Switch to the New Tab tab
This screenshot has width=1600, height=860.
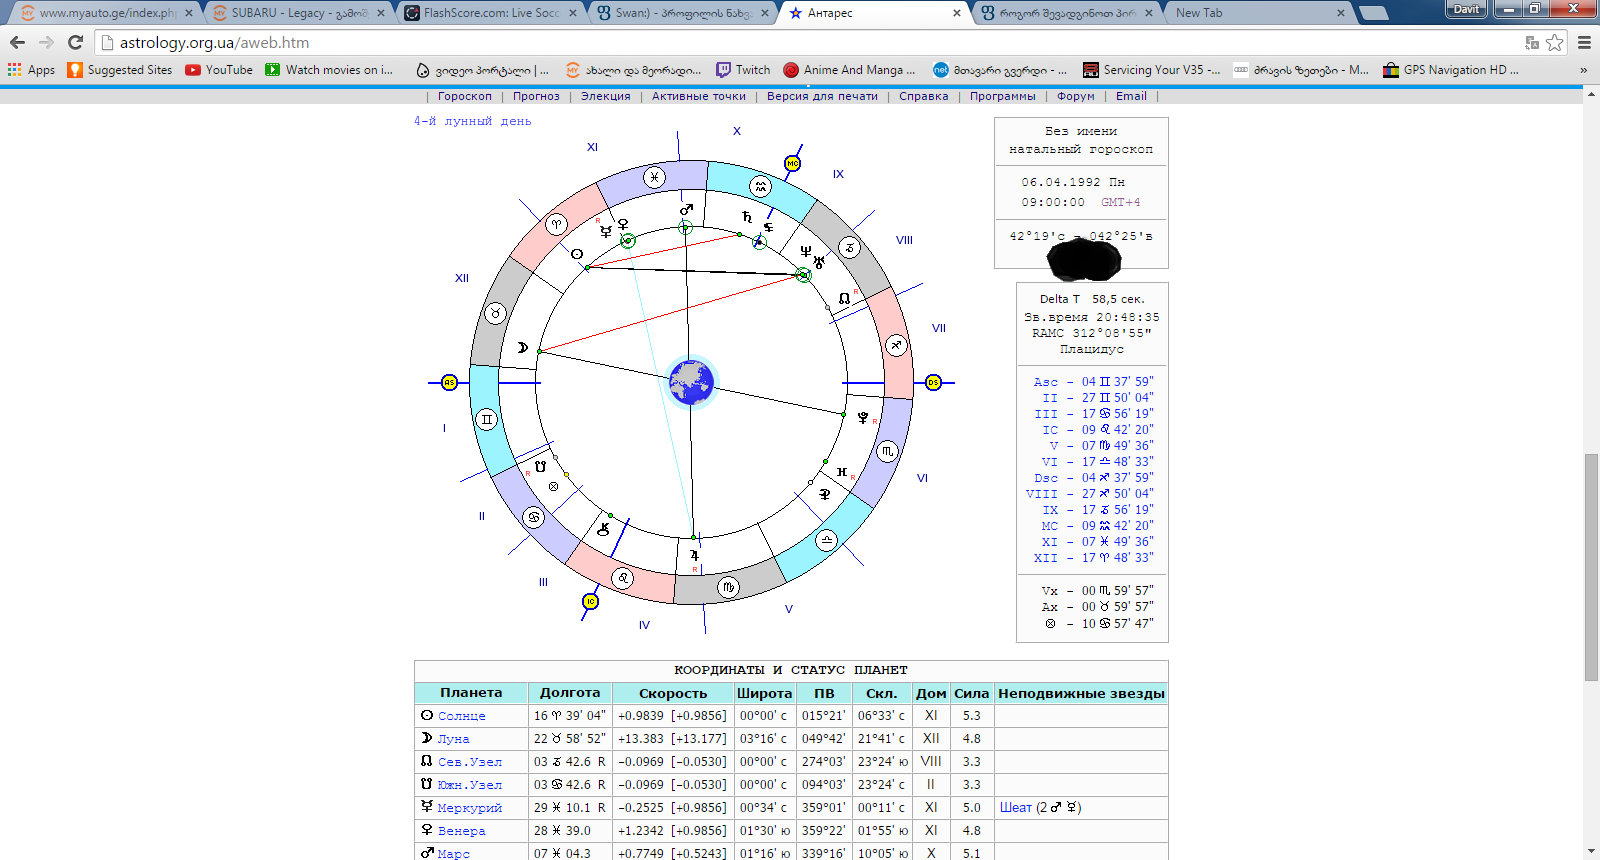[1258, 13]
